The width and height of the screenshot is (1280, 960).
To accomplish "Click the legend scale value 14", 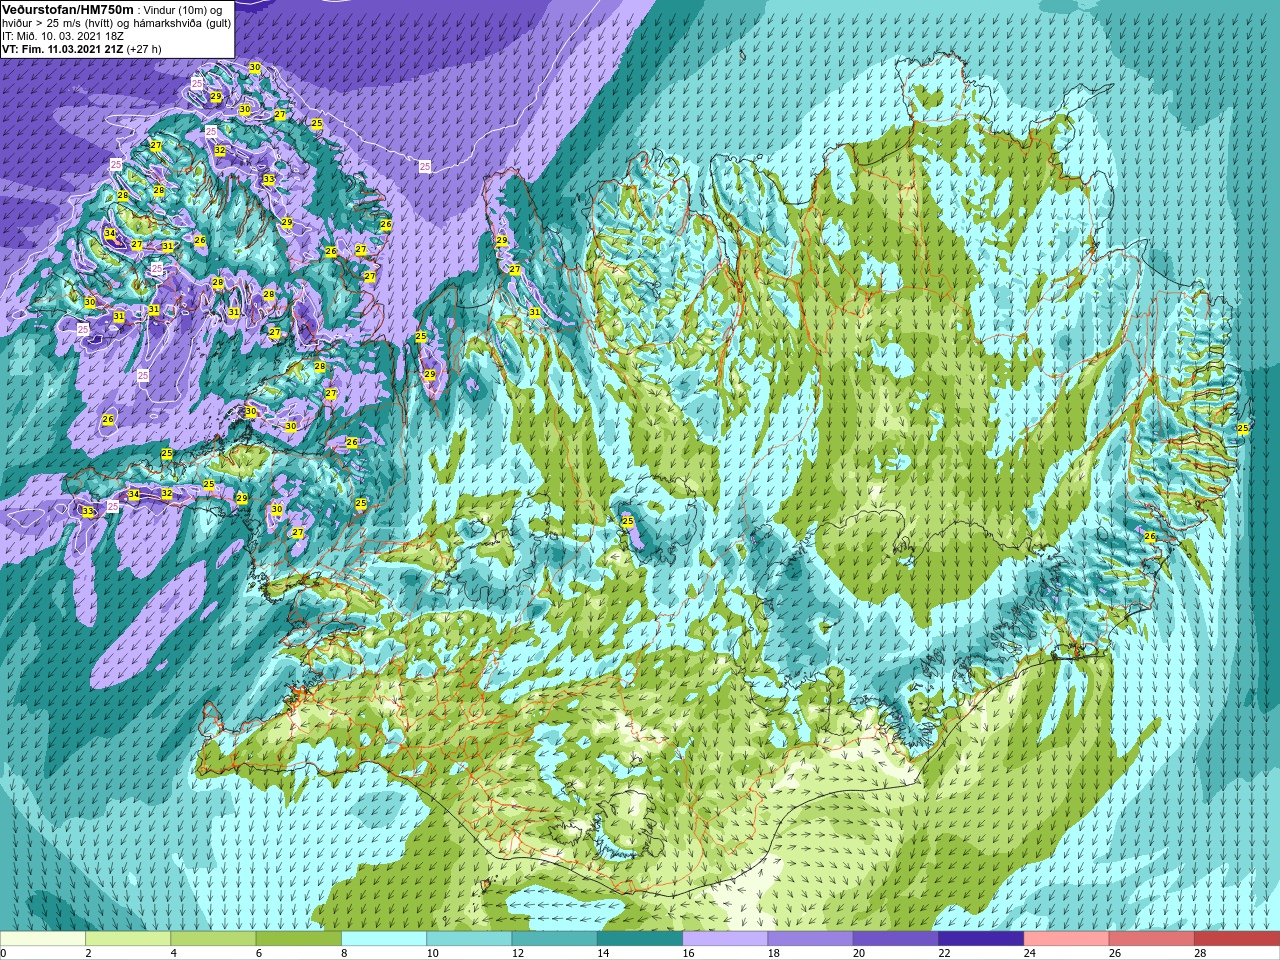I will tap(604, 953).
